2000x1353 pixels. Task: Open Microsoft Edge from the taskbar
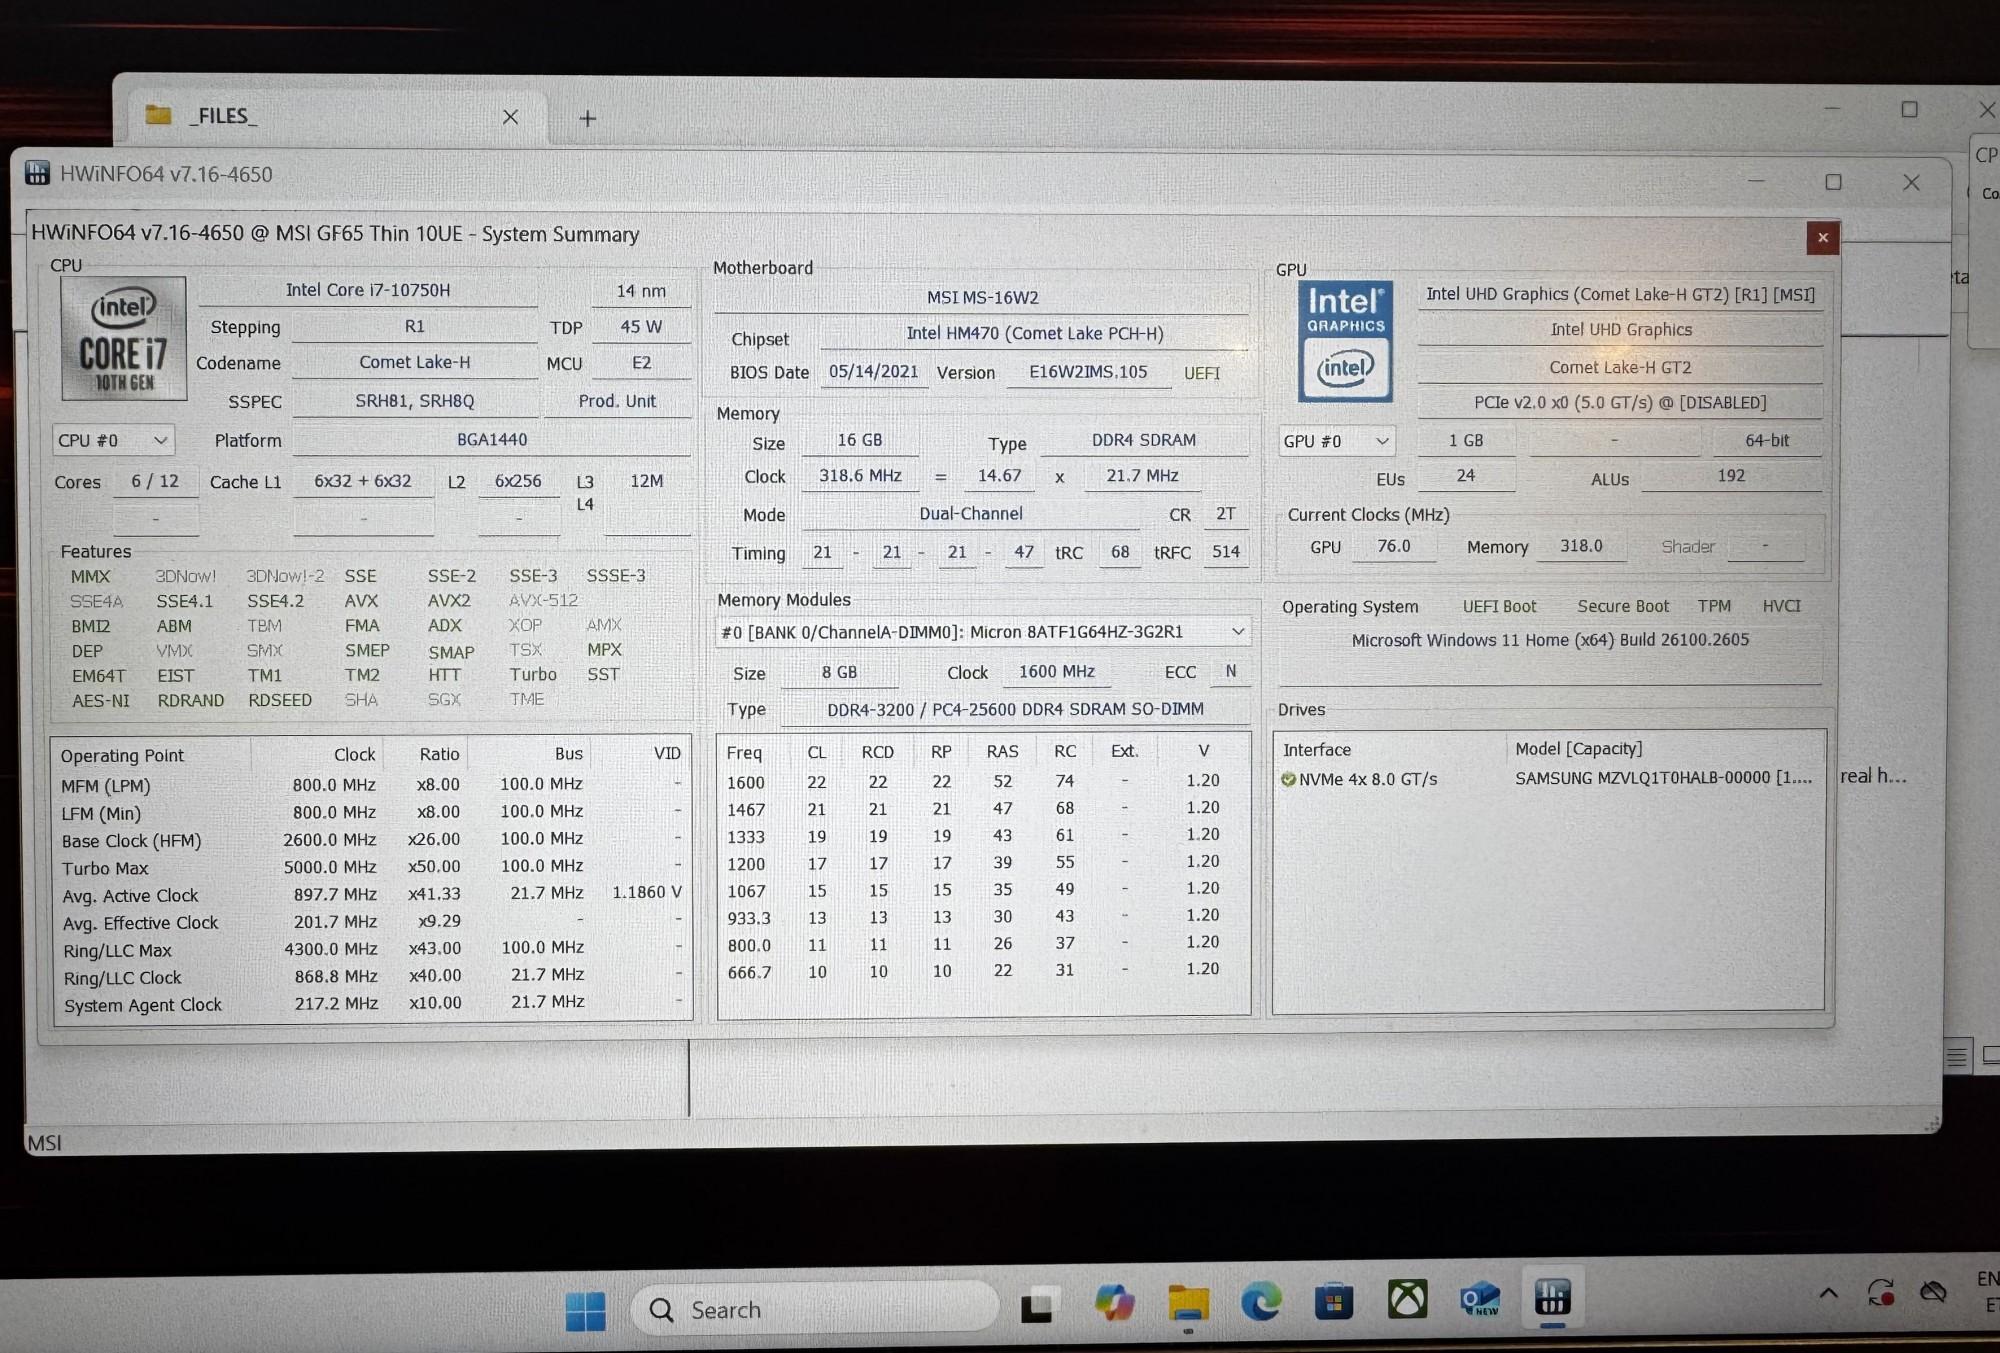pyautogui.click(x=1261, y=1301)
